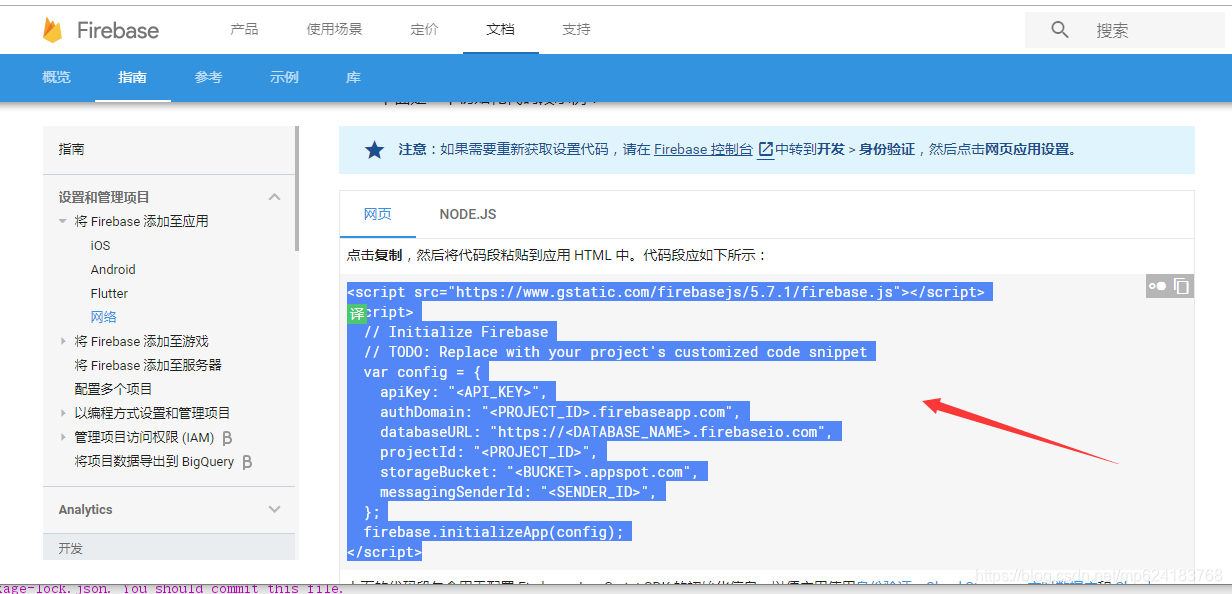Open 指南 in the sidebar
This screenshot has width=1232, height=594.
click(71, 149)
